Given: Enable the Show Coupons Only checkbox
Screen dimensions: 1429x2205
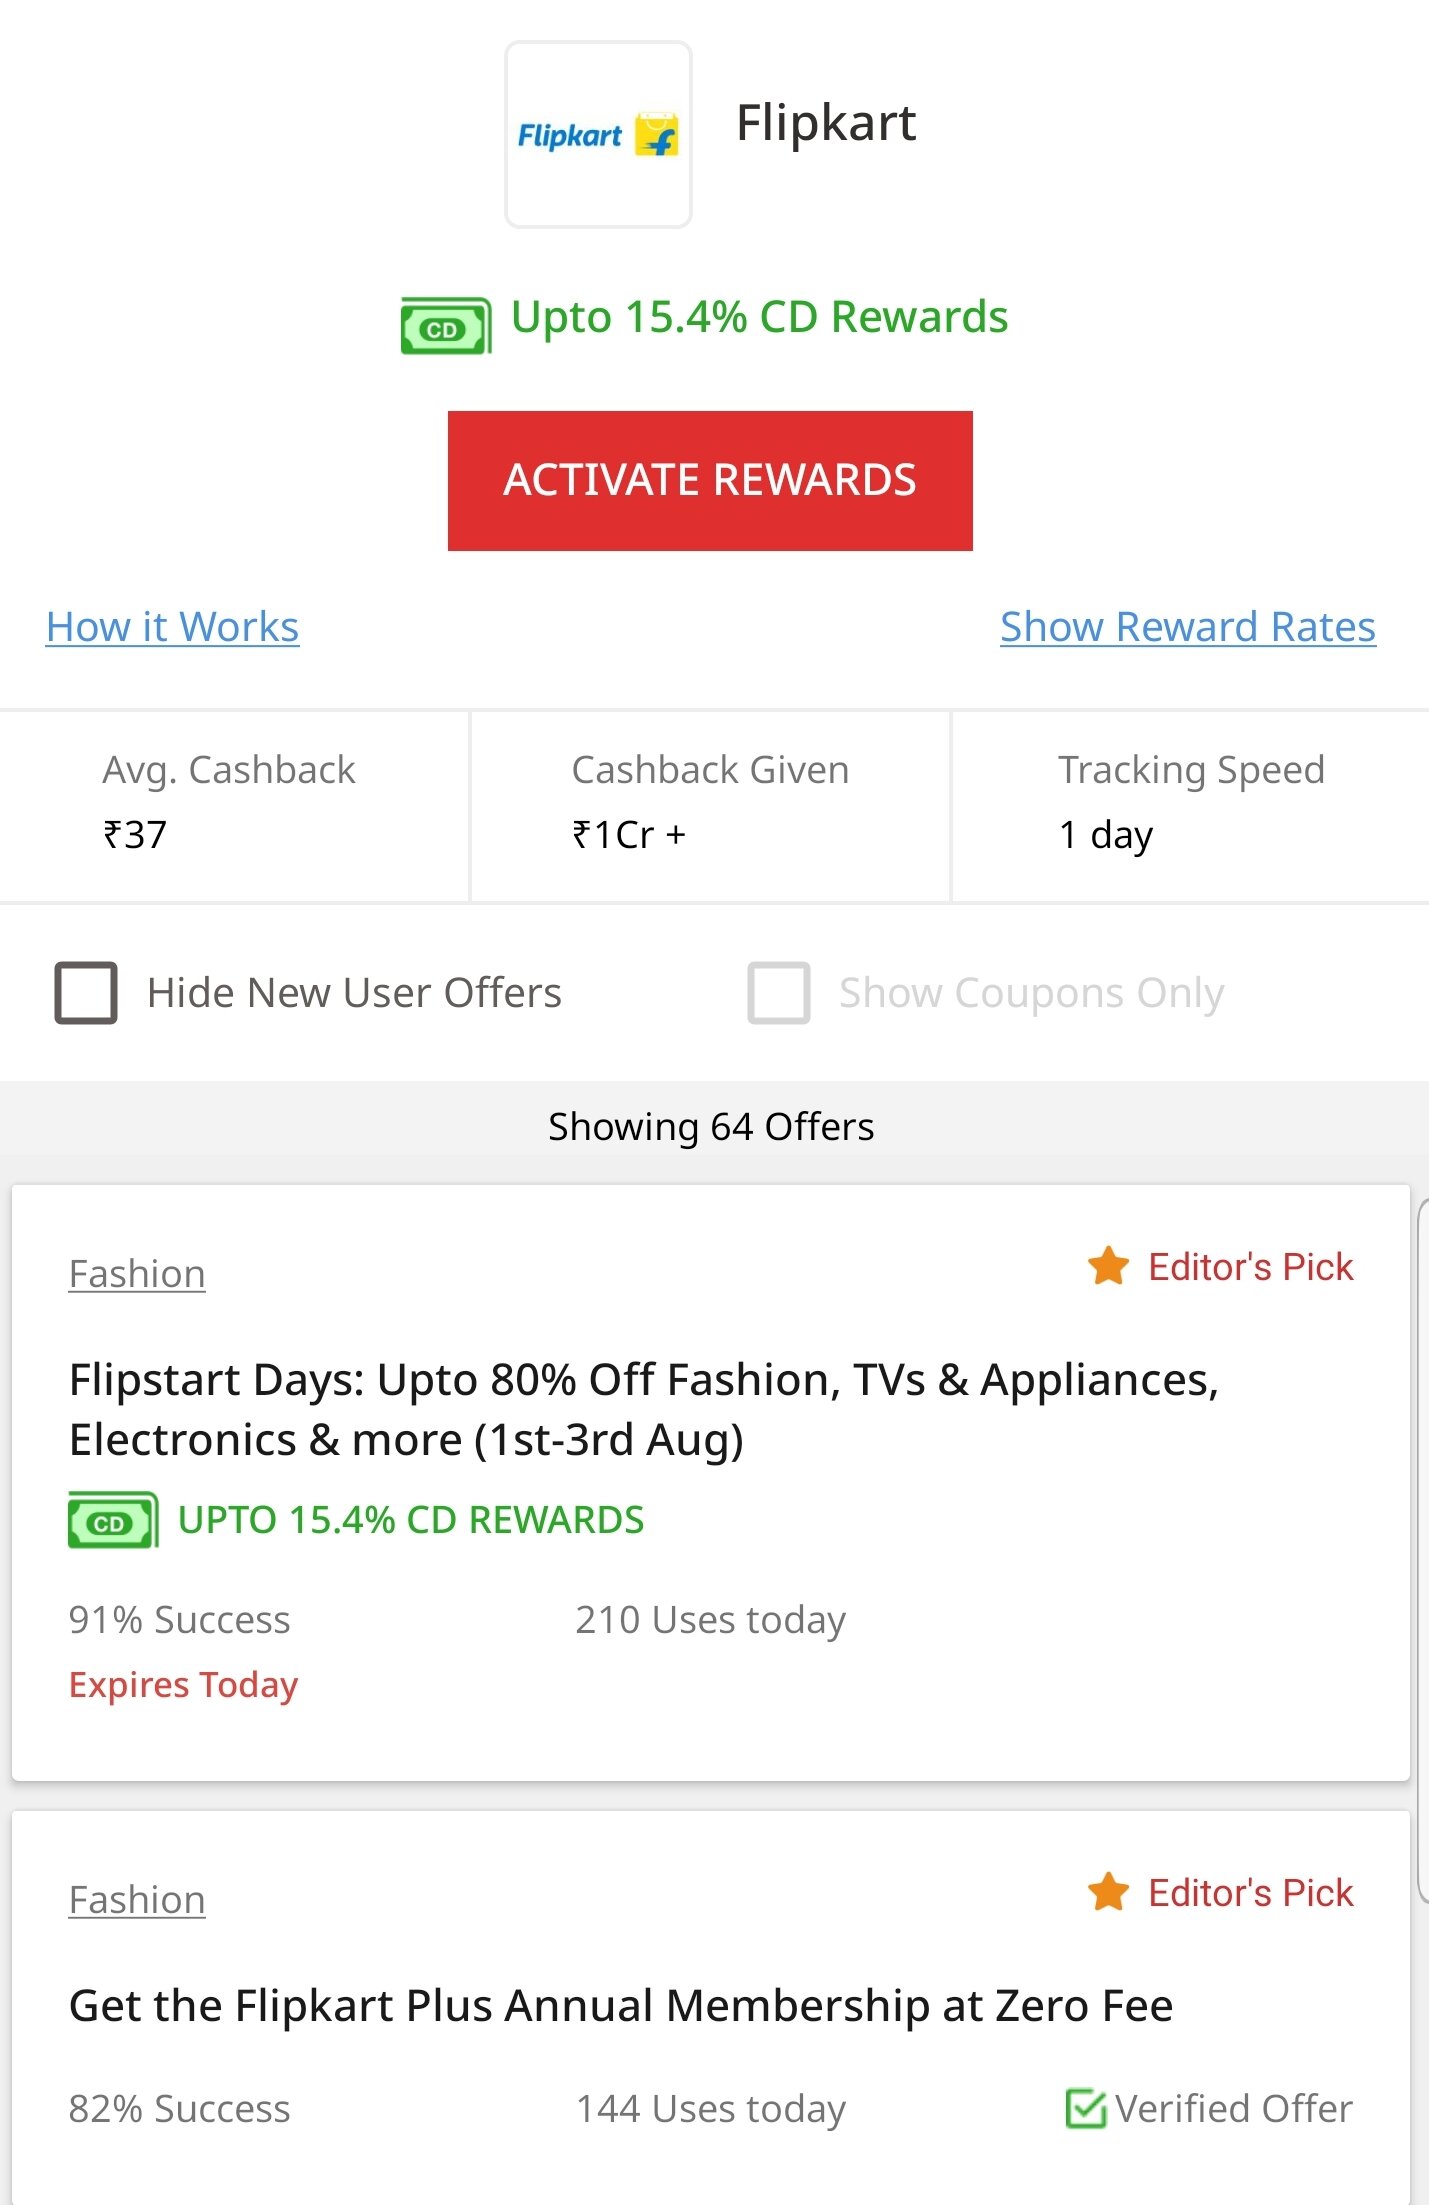Looking at the screenshot, I should pos(778,993).
